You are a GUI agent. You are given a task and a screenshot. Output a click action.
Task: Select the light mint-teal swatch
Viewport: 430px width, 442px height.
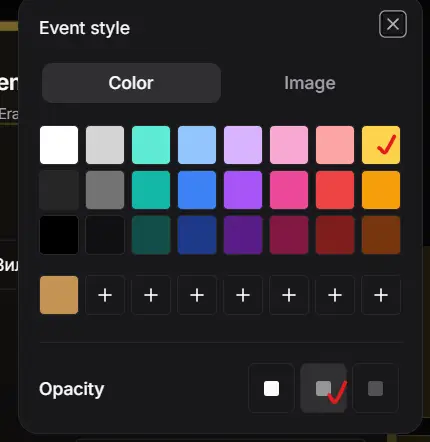(x=151, y=145)
